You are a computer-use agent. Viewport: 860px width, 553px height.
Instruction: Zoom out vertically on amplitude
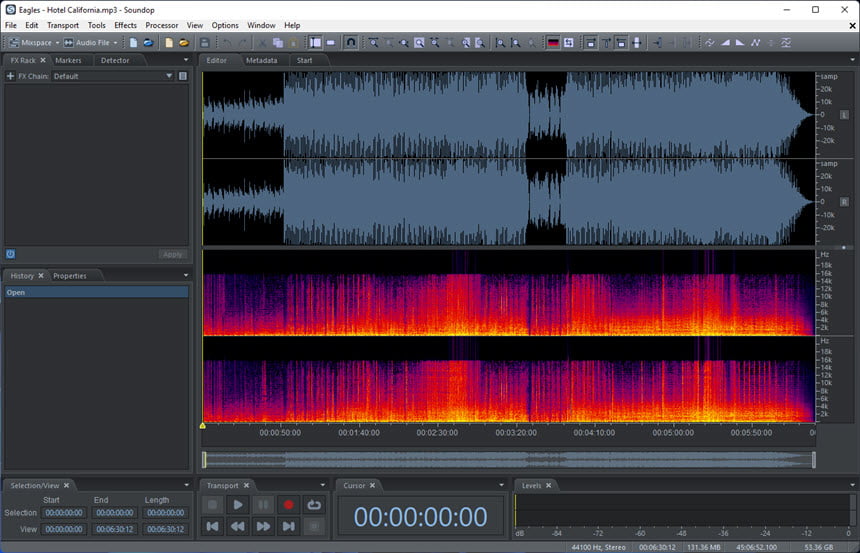(516, 42)
